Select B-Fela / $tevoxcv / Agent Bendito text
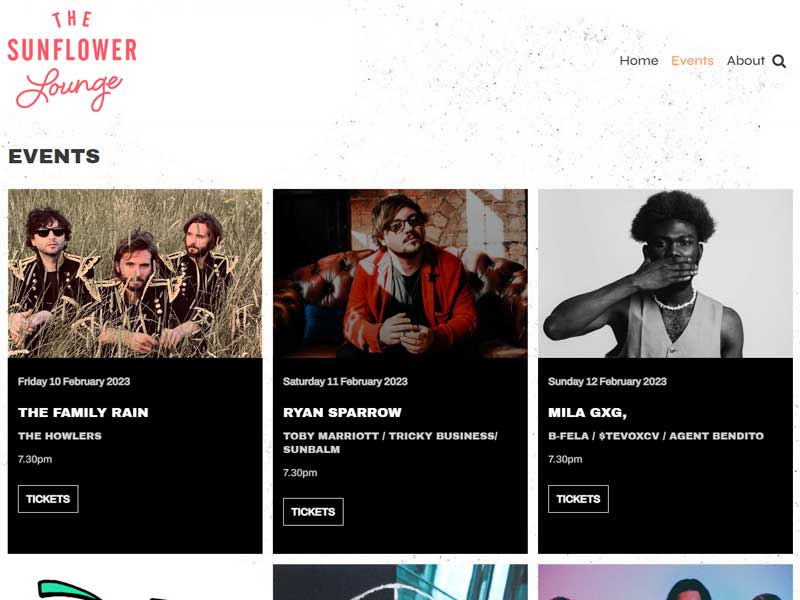The width and height of the screenshot is (800, 600). pyautogui.click(x=656, y=436)
